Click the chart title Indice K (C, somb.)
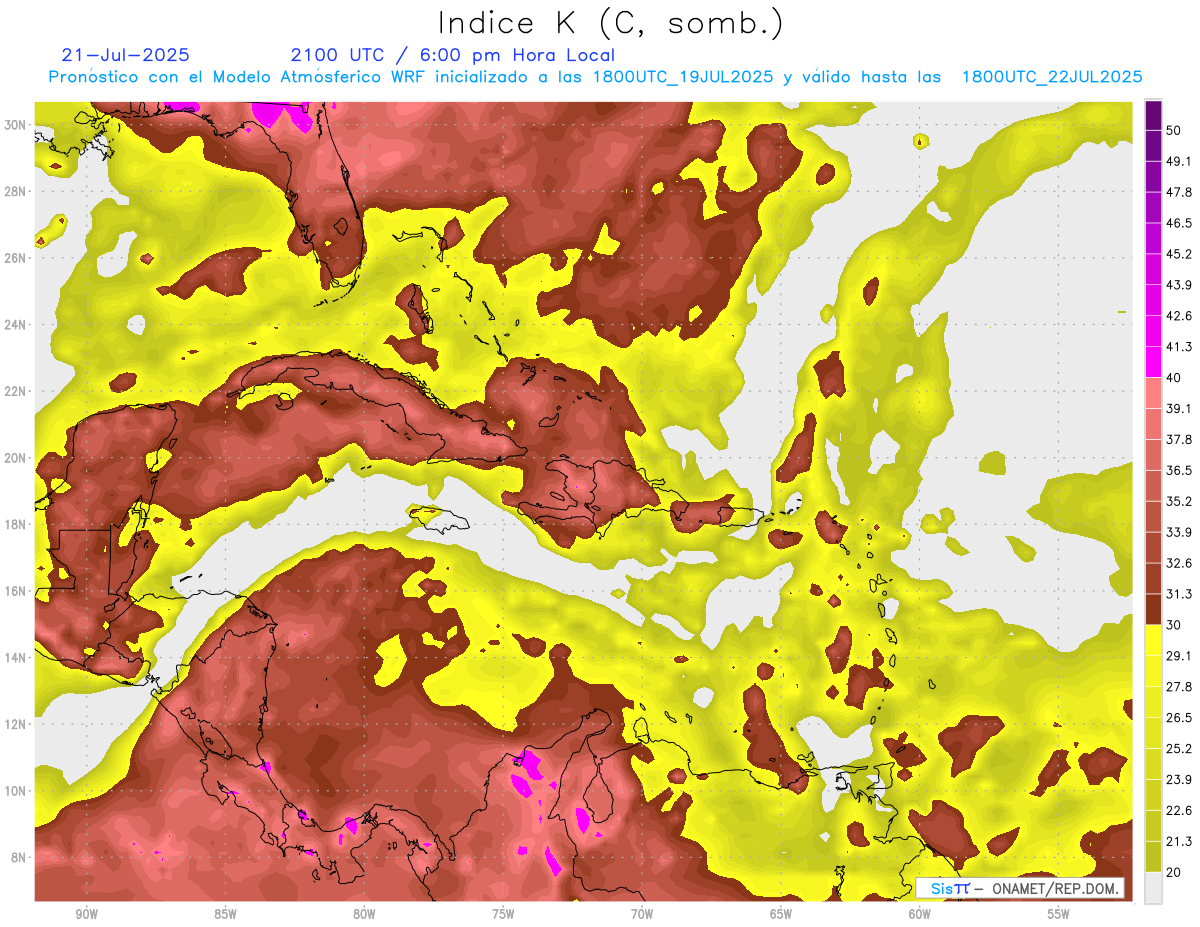1200x927 pixels. (610, 23)
